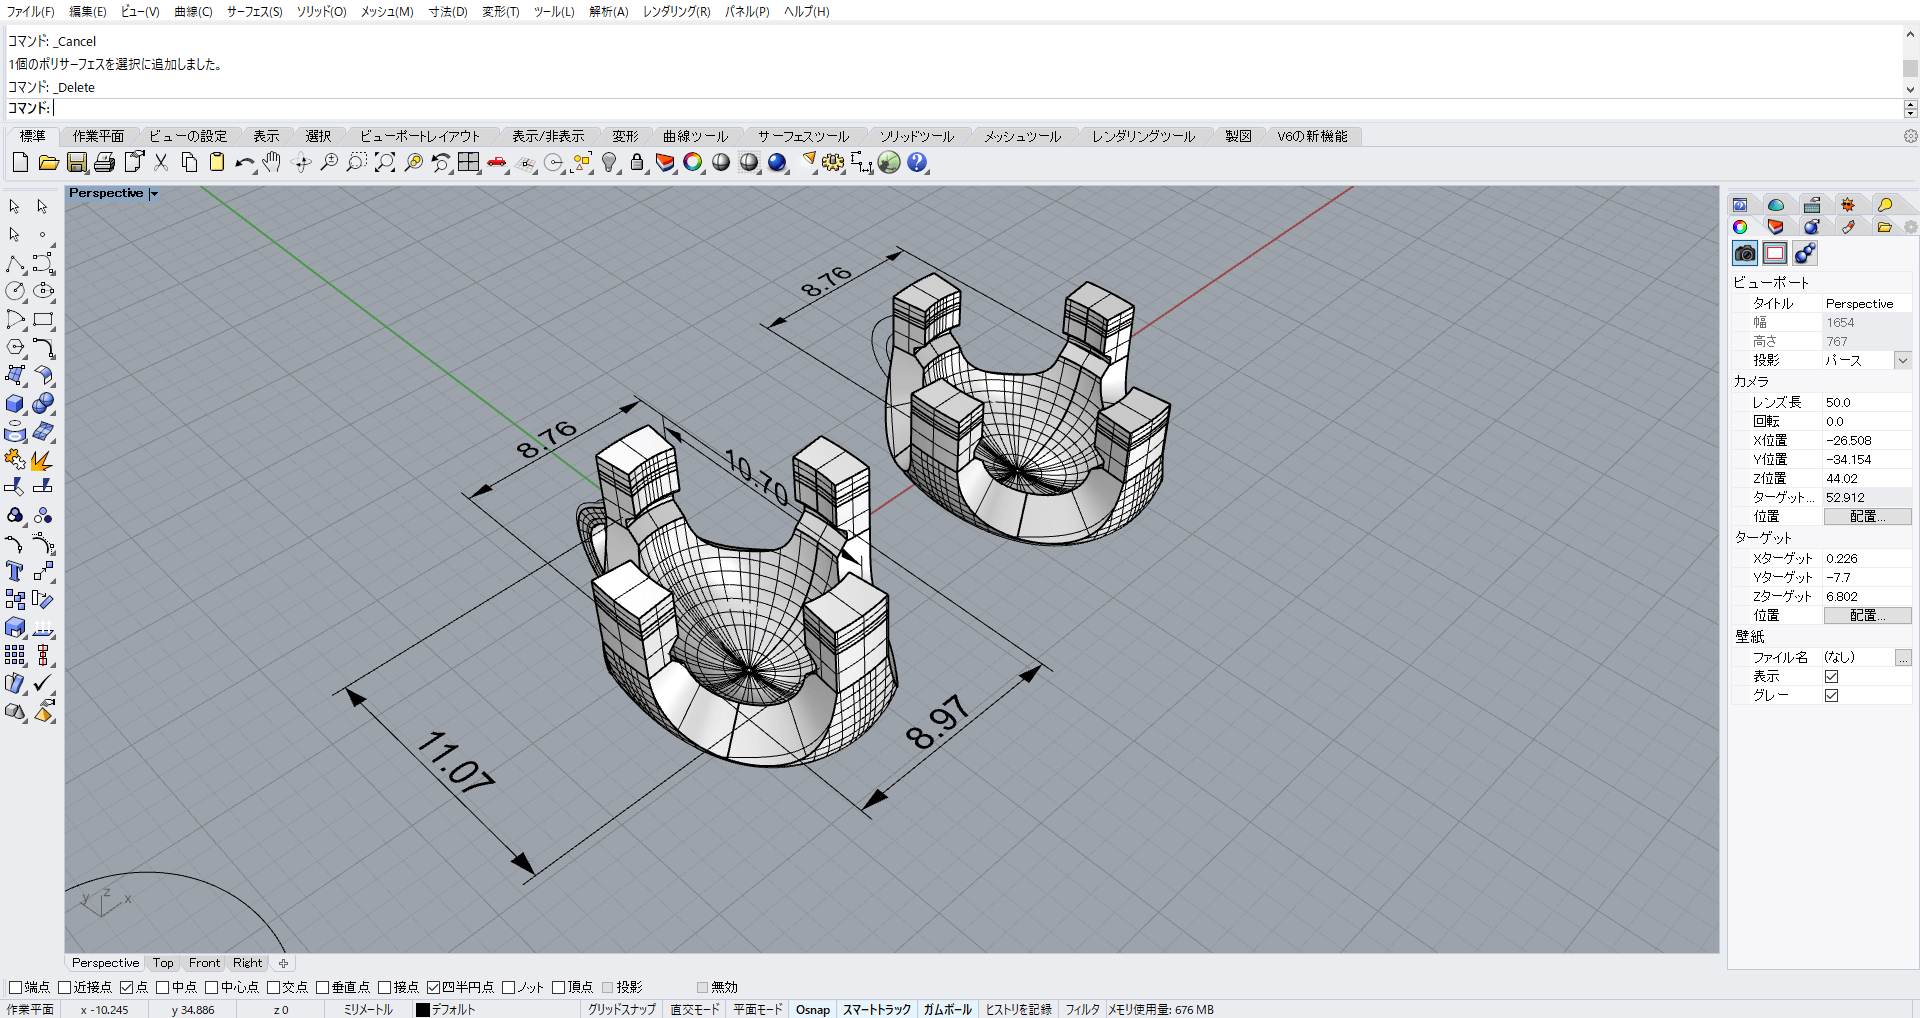Click the target 配置... button
Screen dimensions: 1920x1018
point(1867,616)
